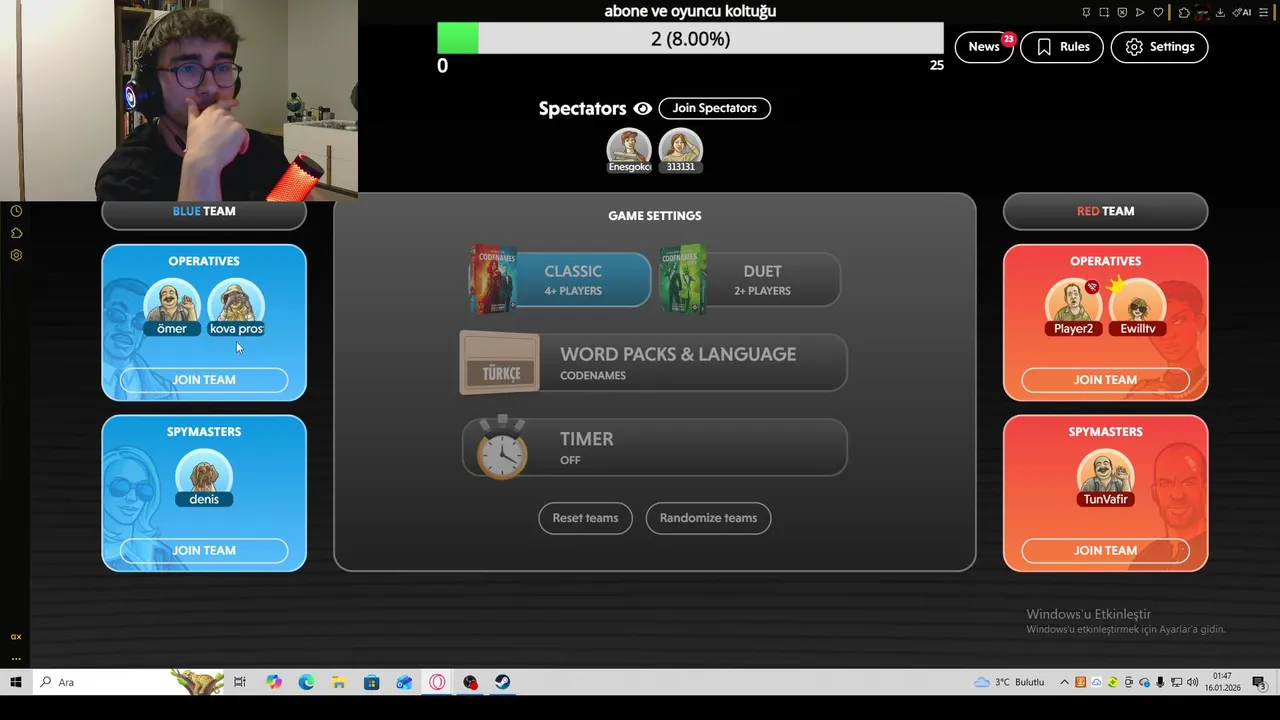
Task: Click denis spymaster avatar
Action: coord(204,477)
